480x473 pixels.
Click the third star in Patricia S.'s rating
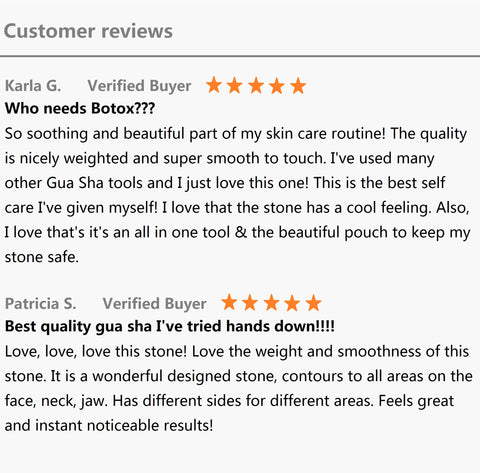(x=271, y=302)
